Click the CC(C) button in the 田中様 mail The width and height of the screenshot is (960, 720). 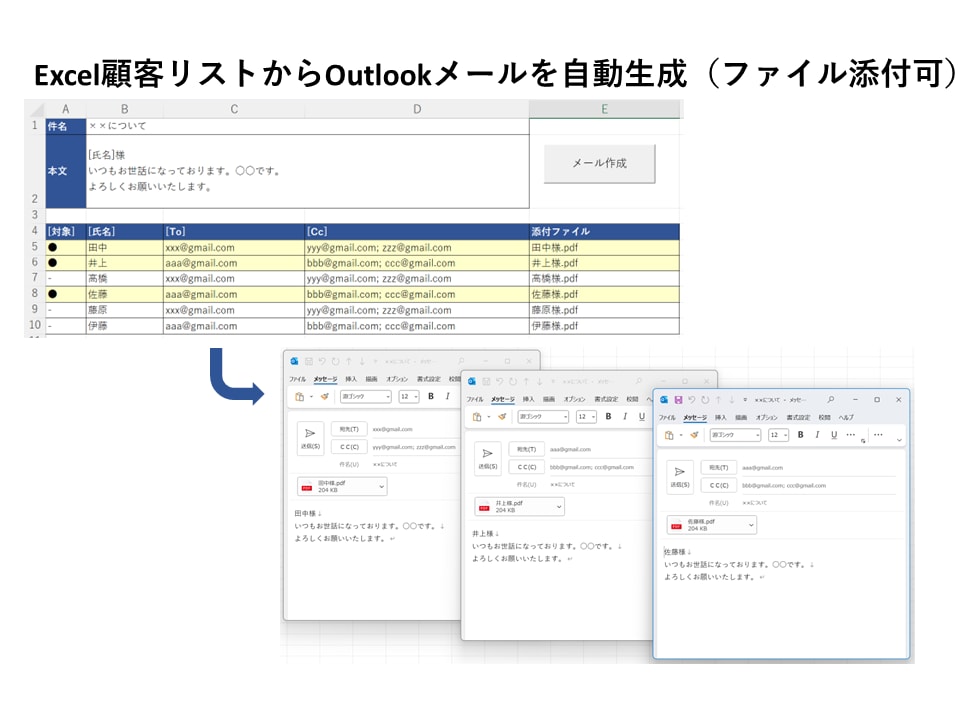[349, 447]
